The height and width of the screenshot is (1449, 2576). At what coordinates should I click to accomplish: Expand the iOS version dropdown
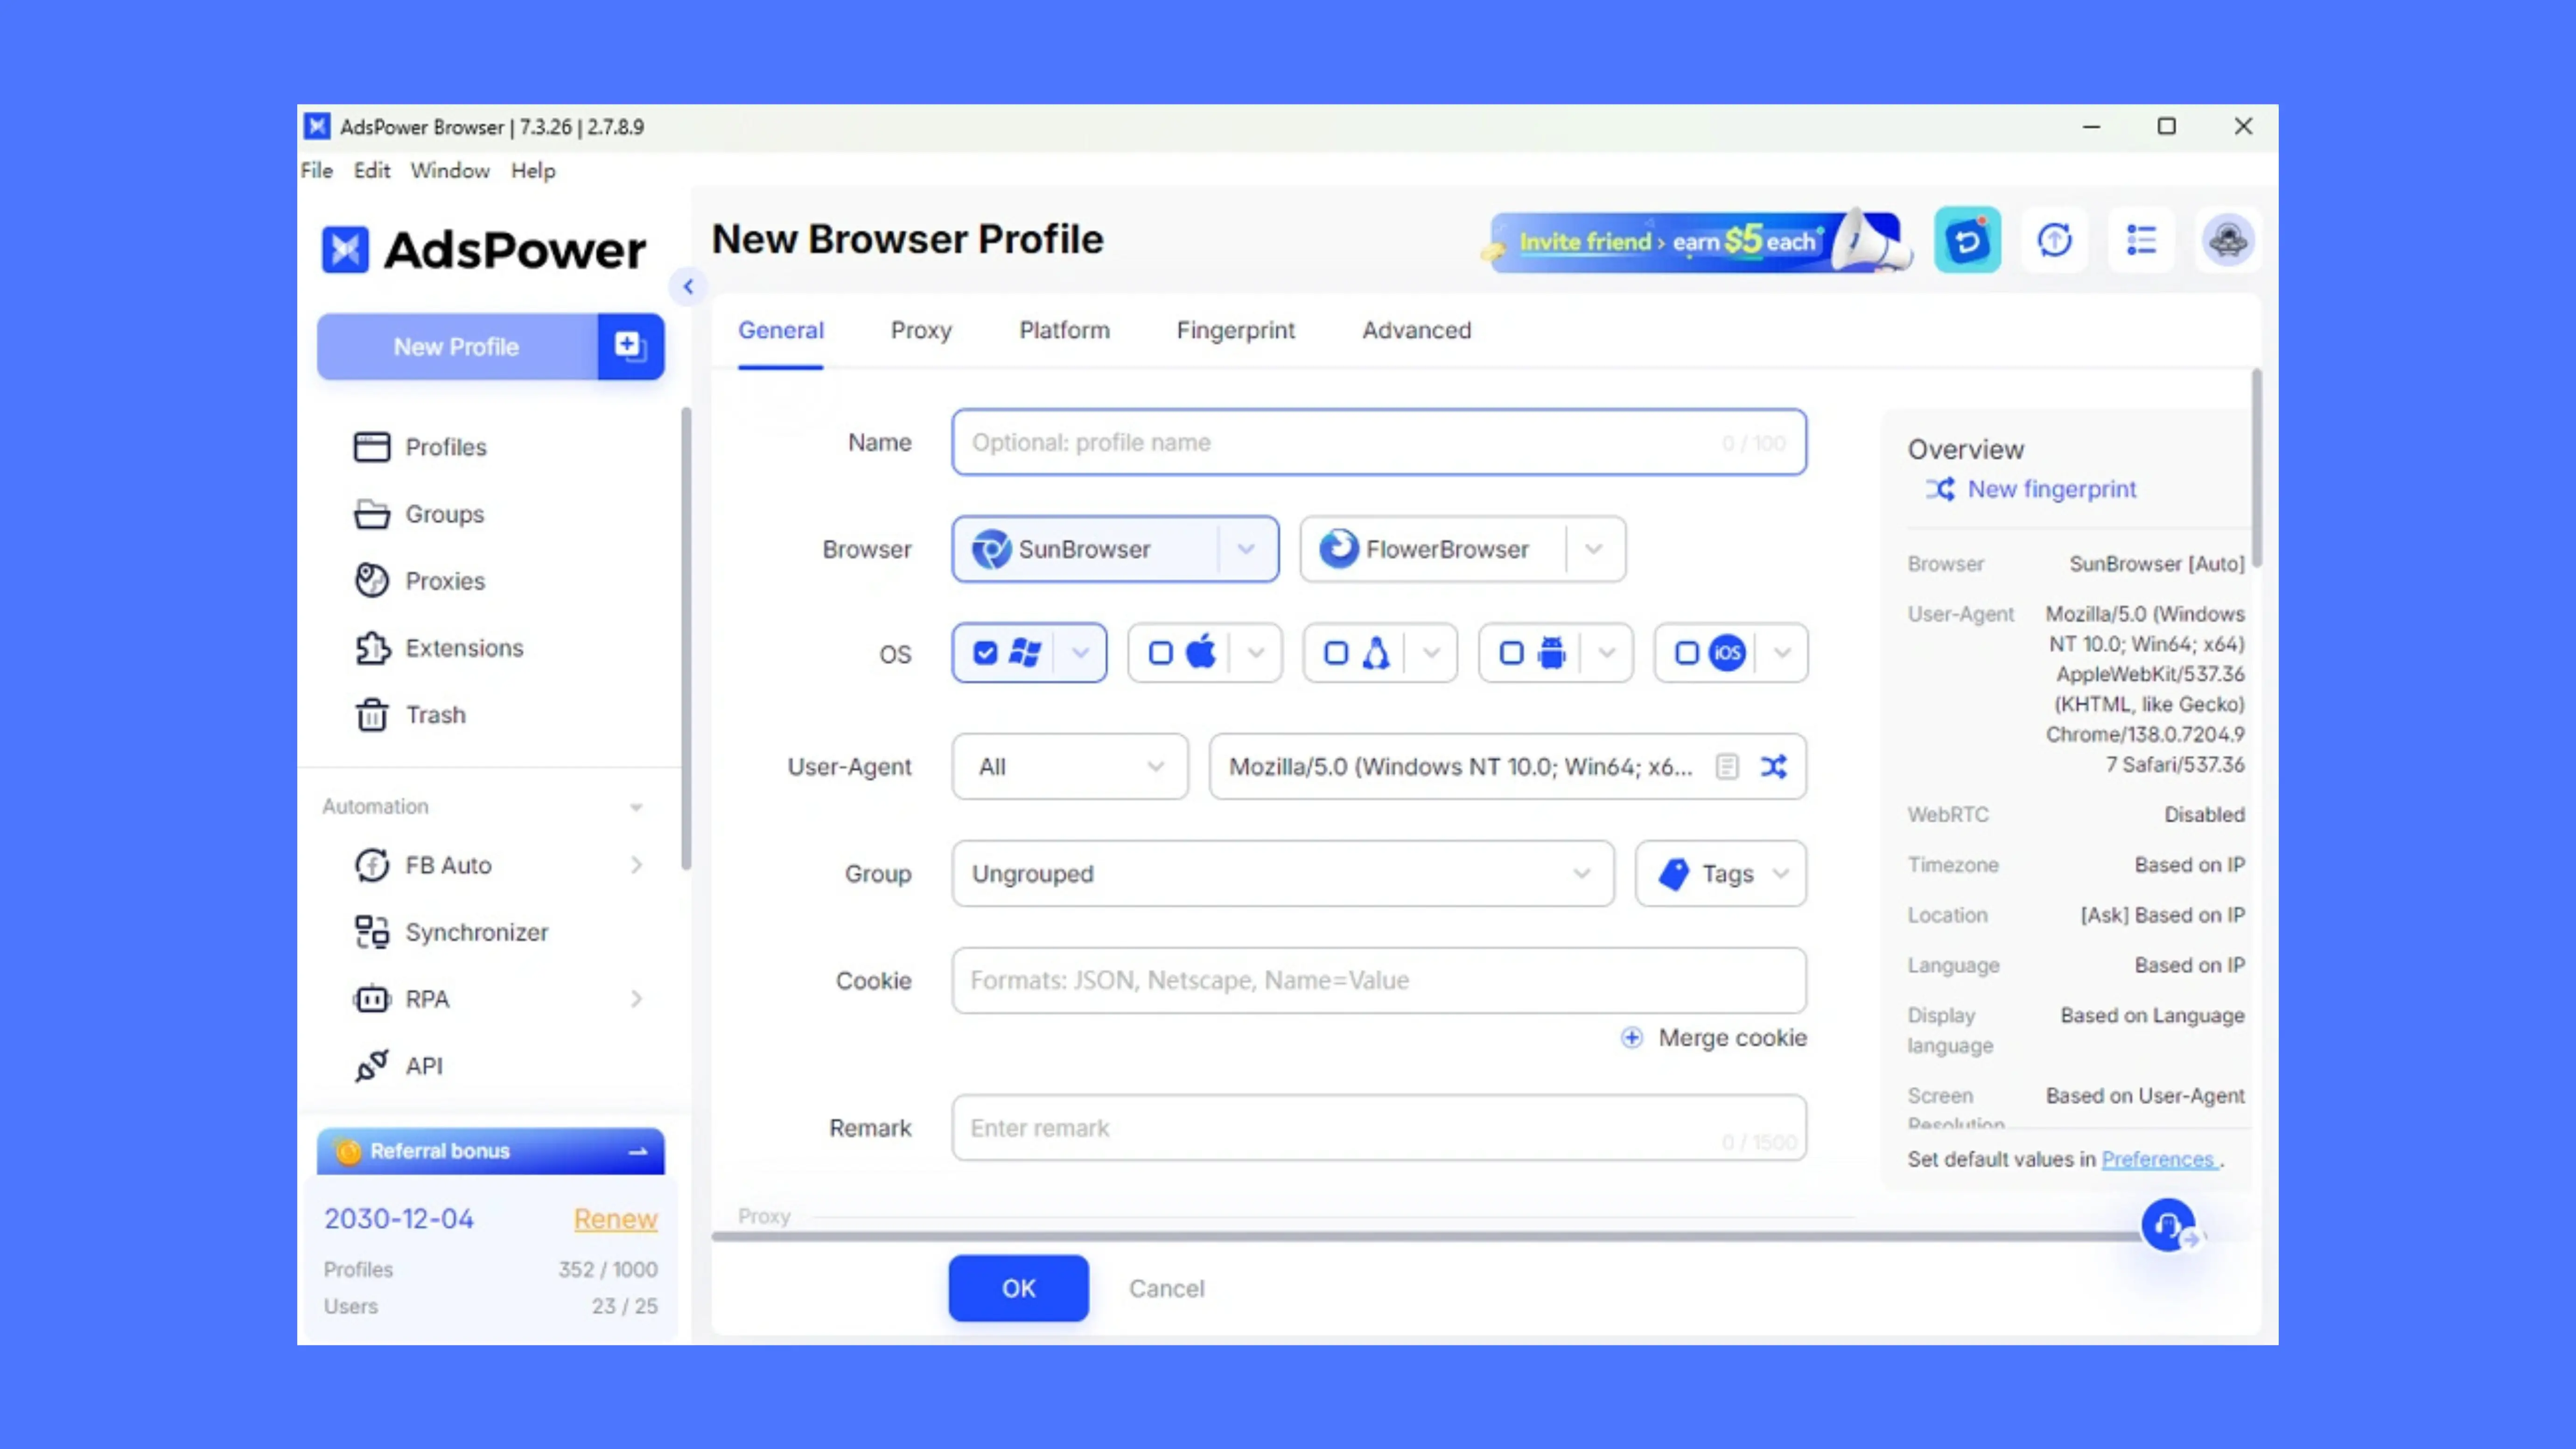pos(1782,653)
